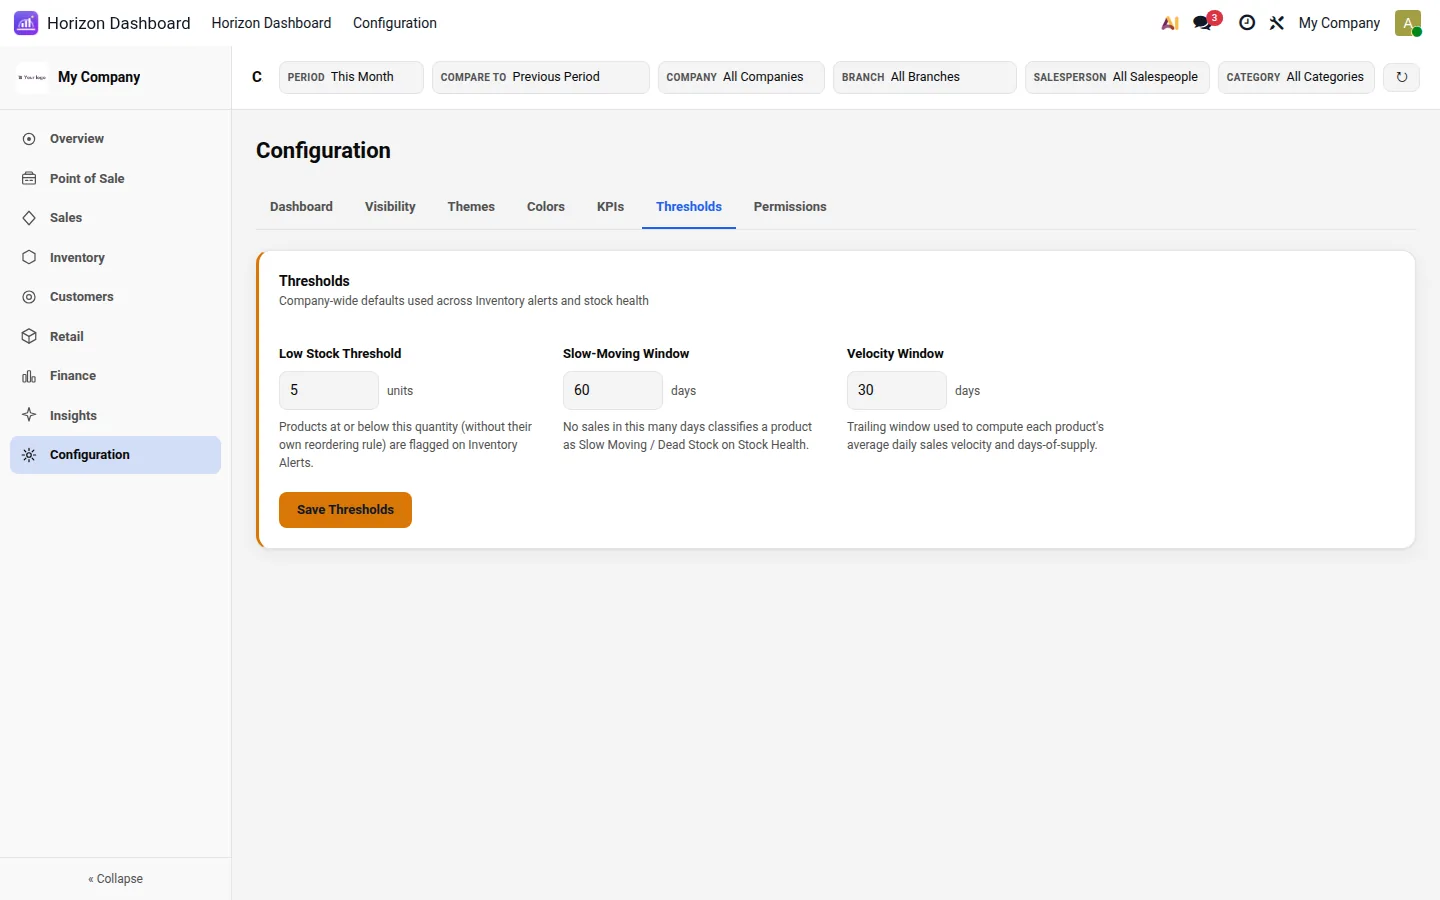Switch to the Dashboard tab
This screenshot has height=900, width=1440.
[301, 207]
